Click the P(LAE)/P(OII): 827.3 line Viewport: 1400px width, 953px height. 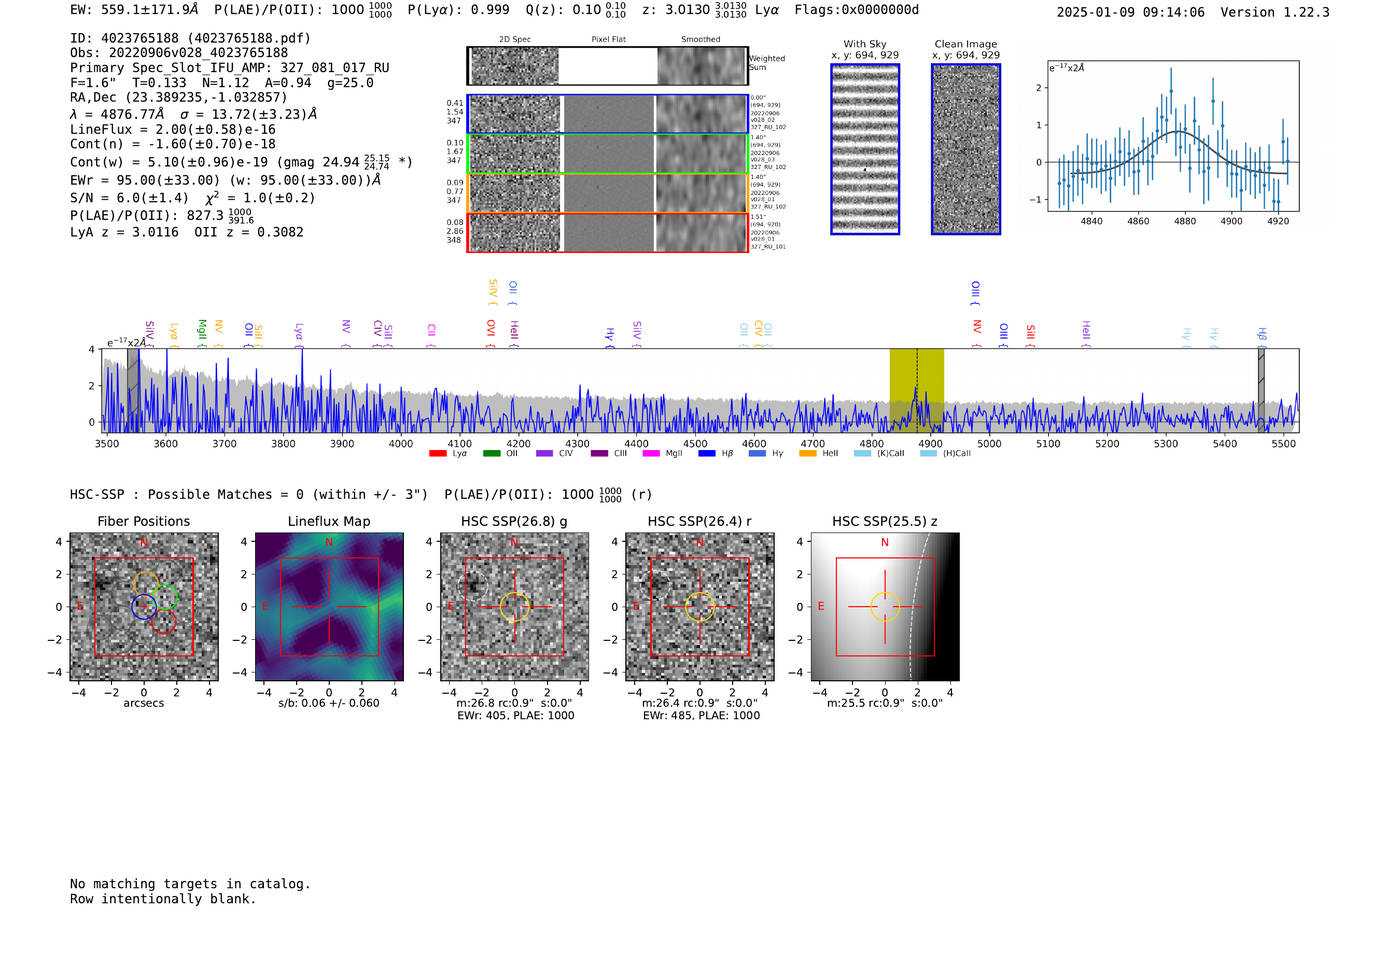pos(162,215)
